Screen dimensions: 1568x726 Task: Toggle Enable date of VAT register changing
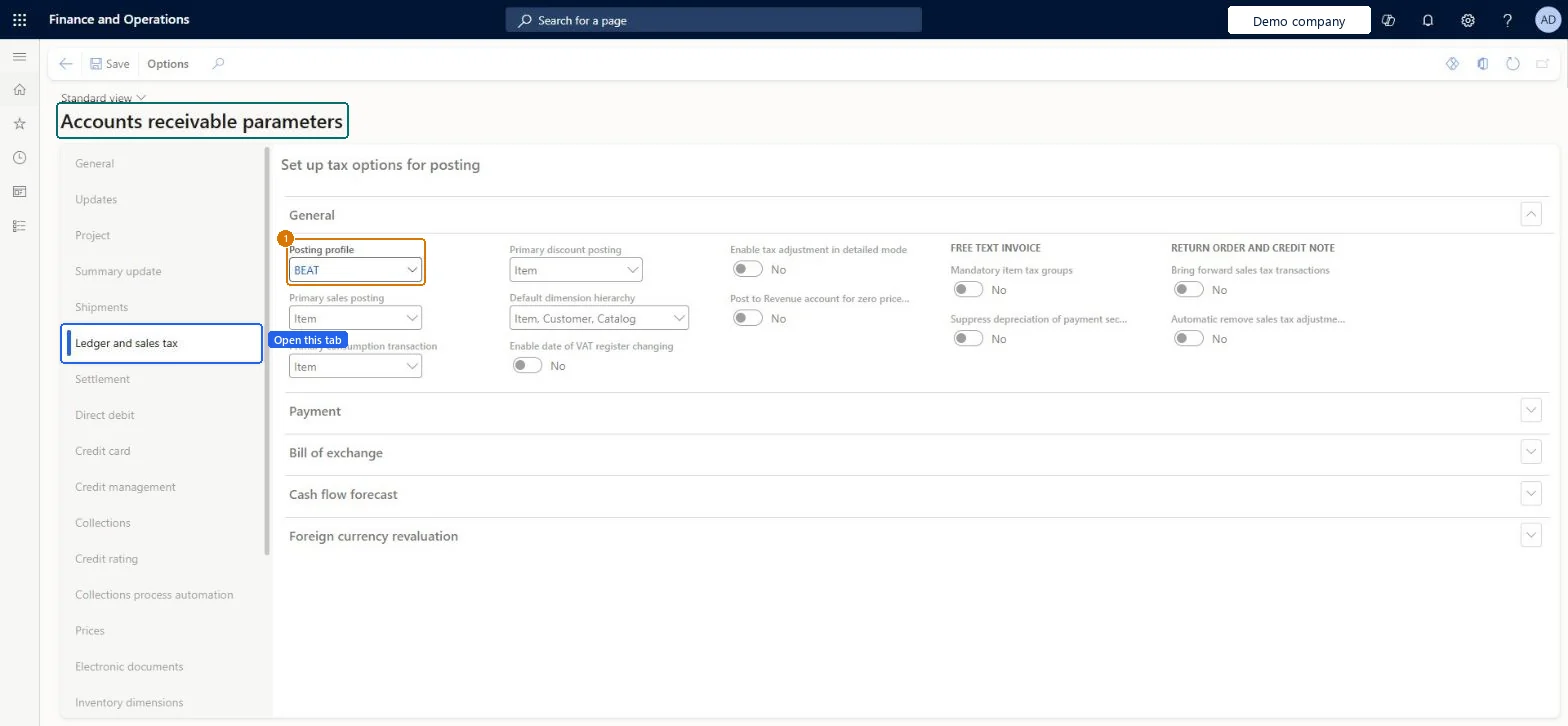tap(527, 366)
